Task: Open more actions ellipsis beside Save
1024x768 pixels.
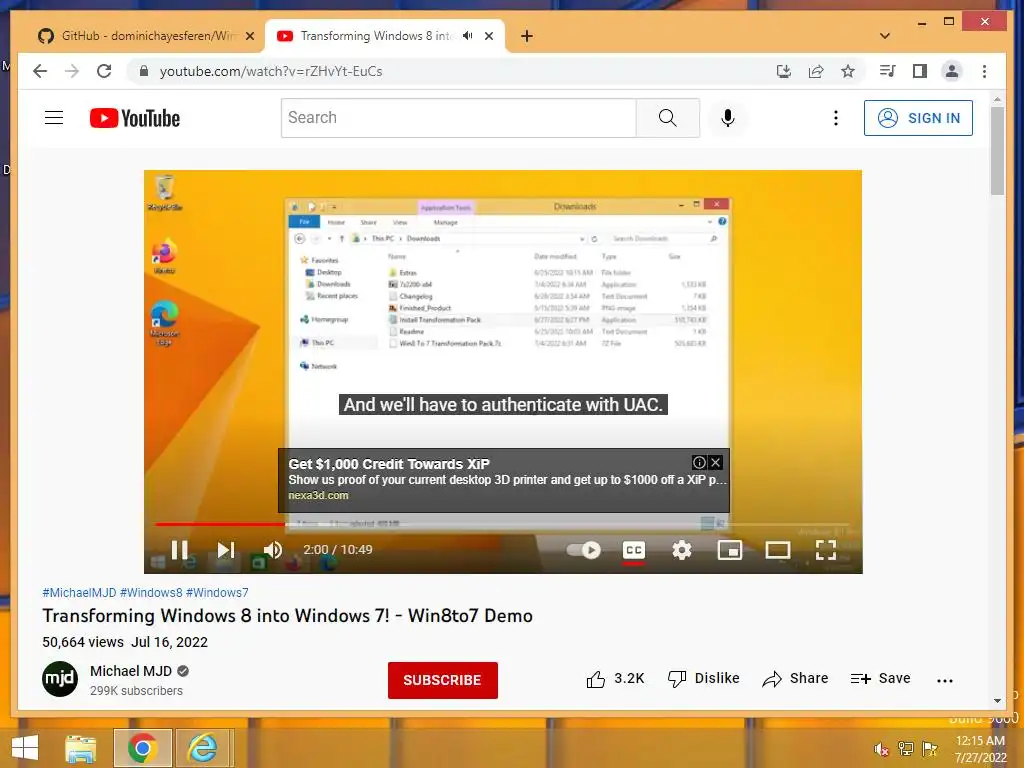Action: pyautogui.click(x=944, y=680)
